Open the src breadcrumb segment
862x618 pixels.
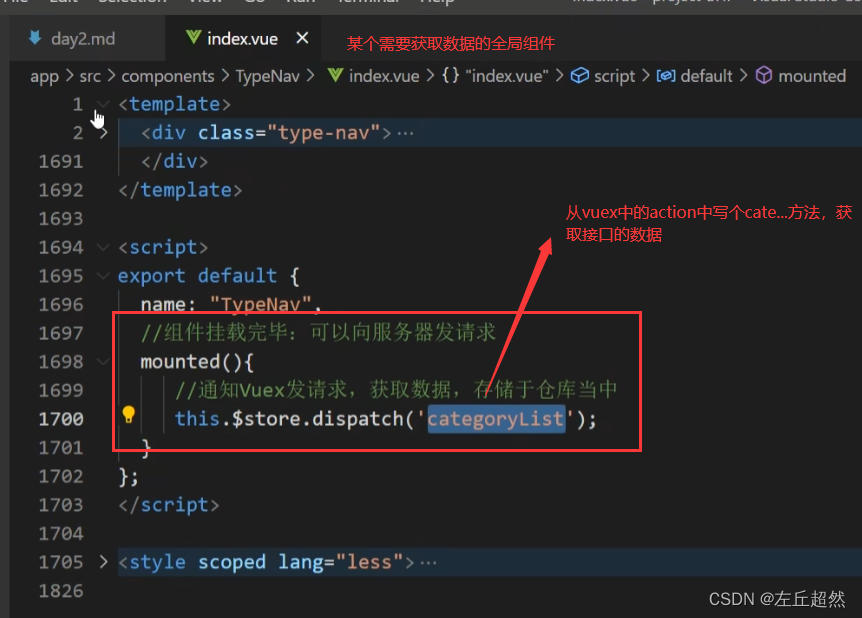coord(90,76)
